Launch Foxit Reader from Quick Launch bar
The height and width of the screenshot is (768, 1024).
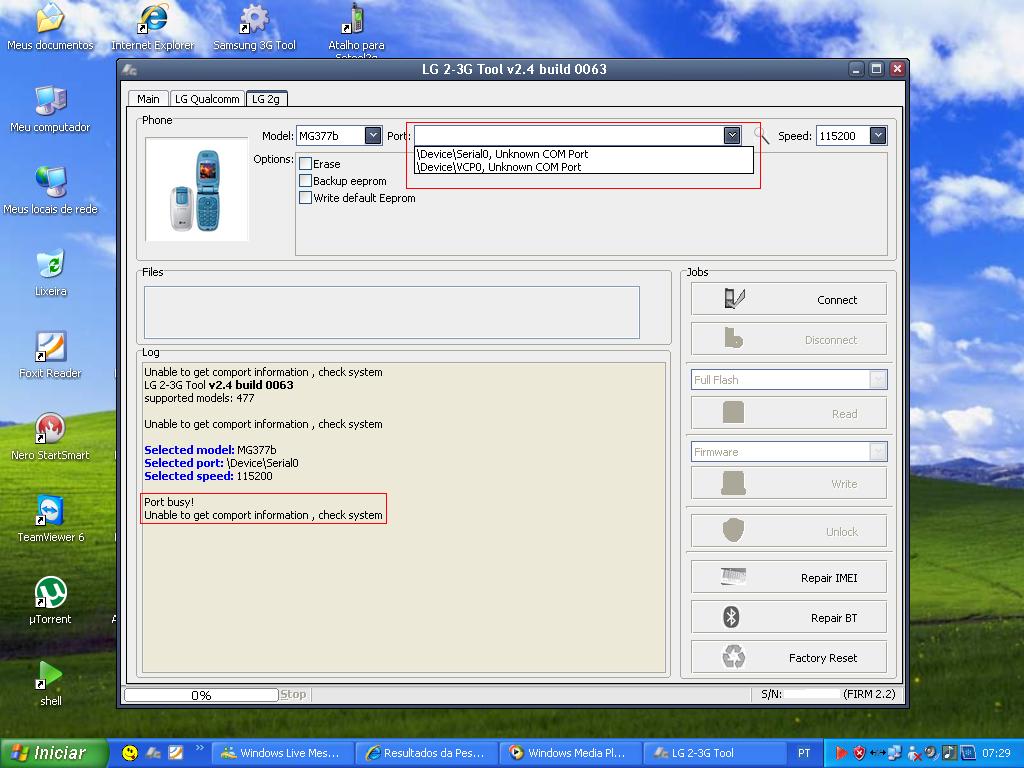(176, 753)
